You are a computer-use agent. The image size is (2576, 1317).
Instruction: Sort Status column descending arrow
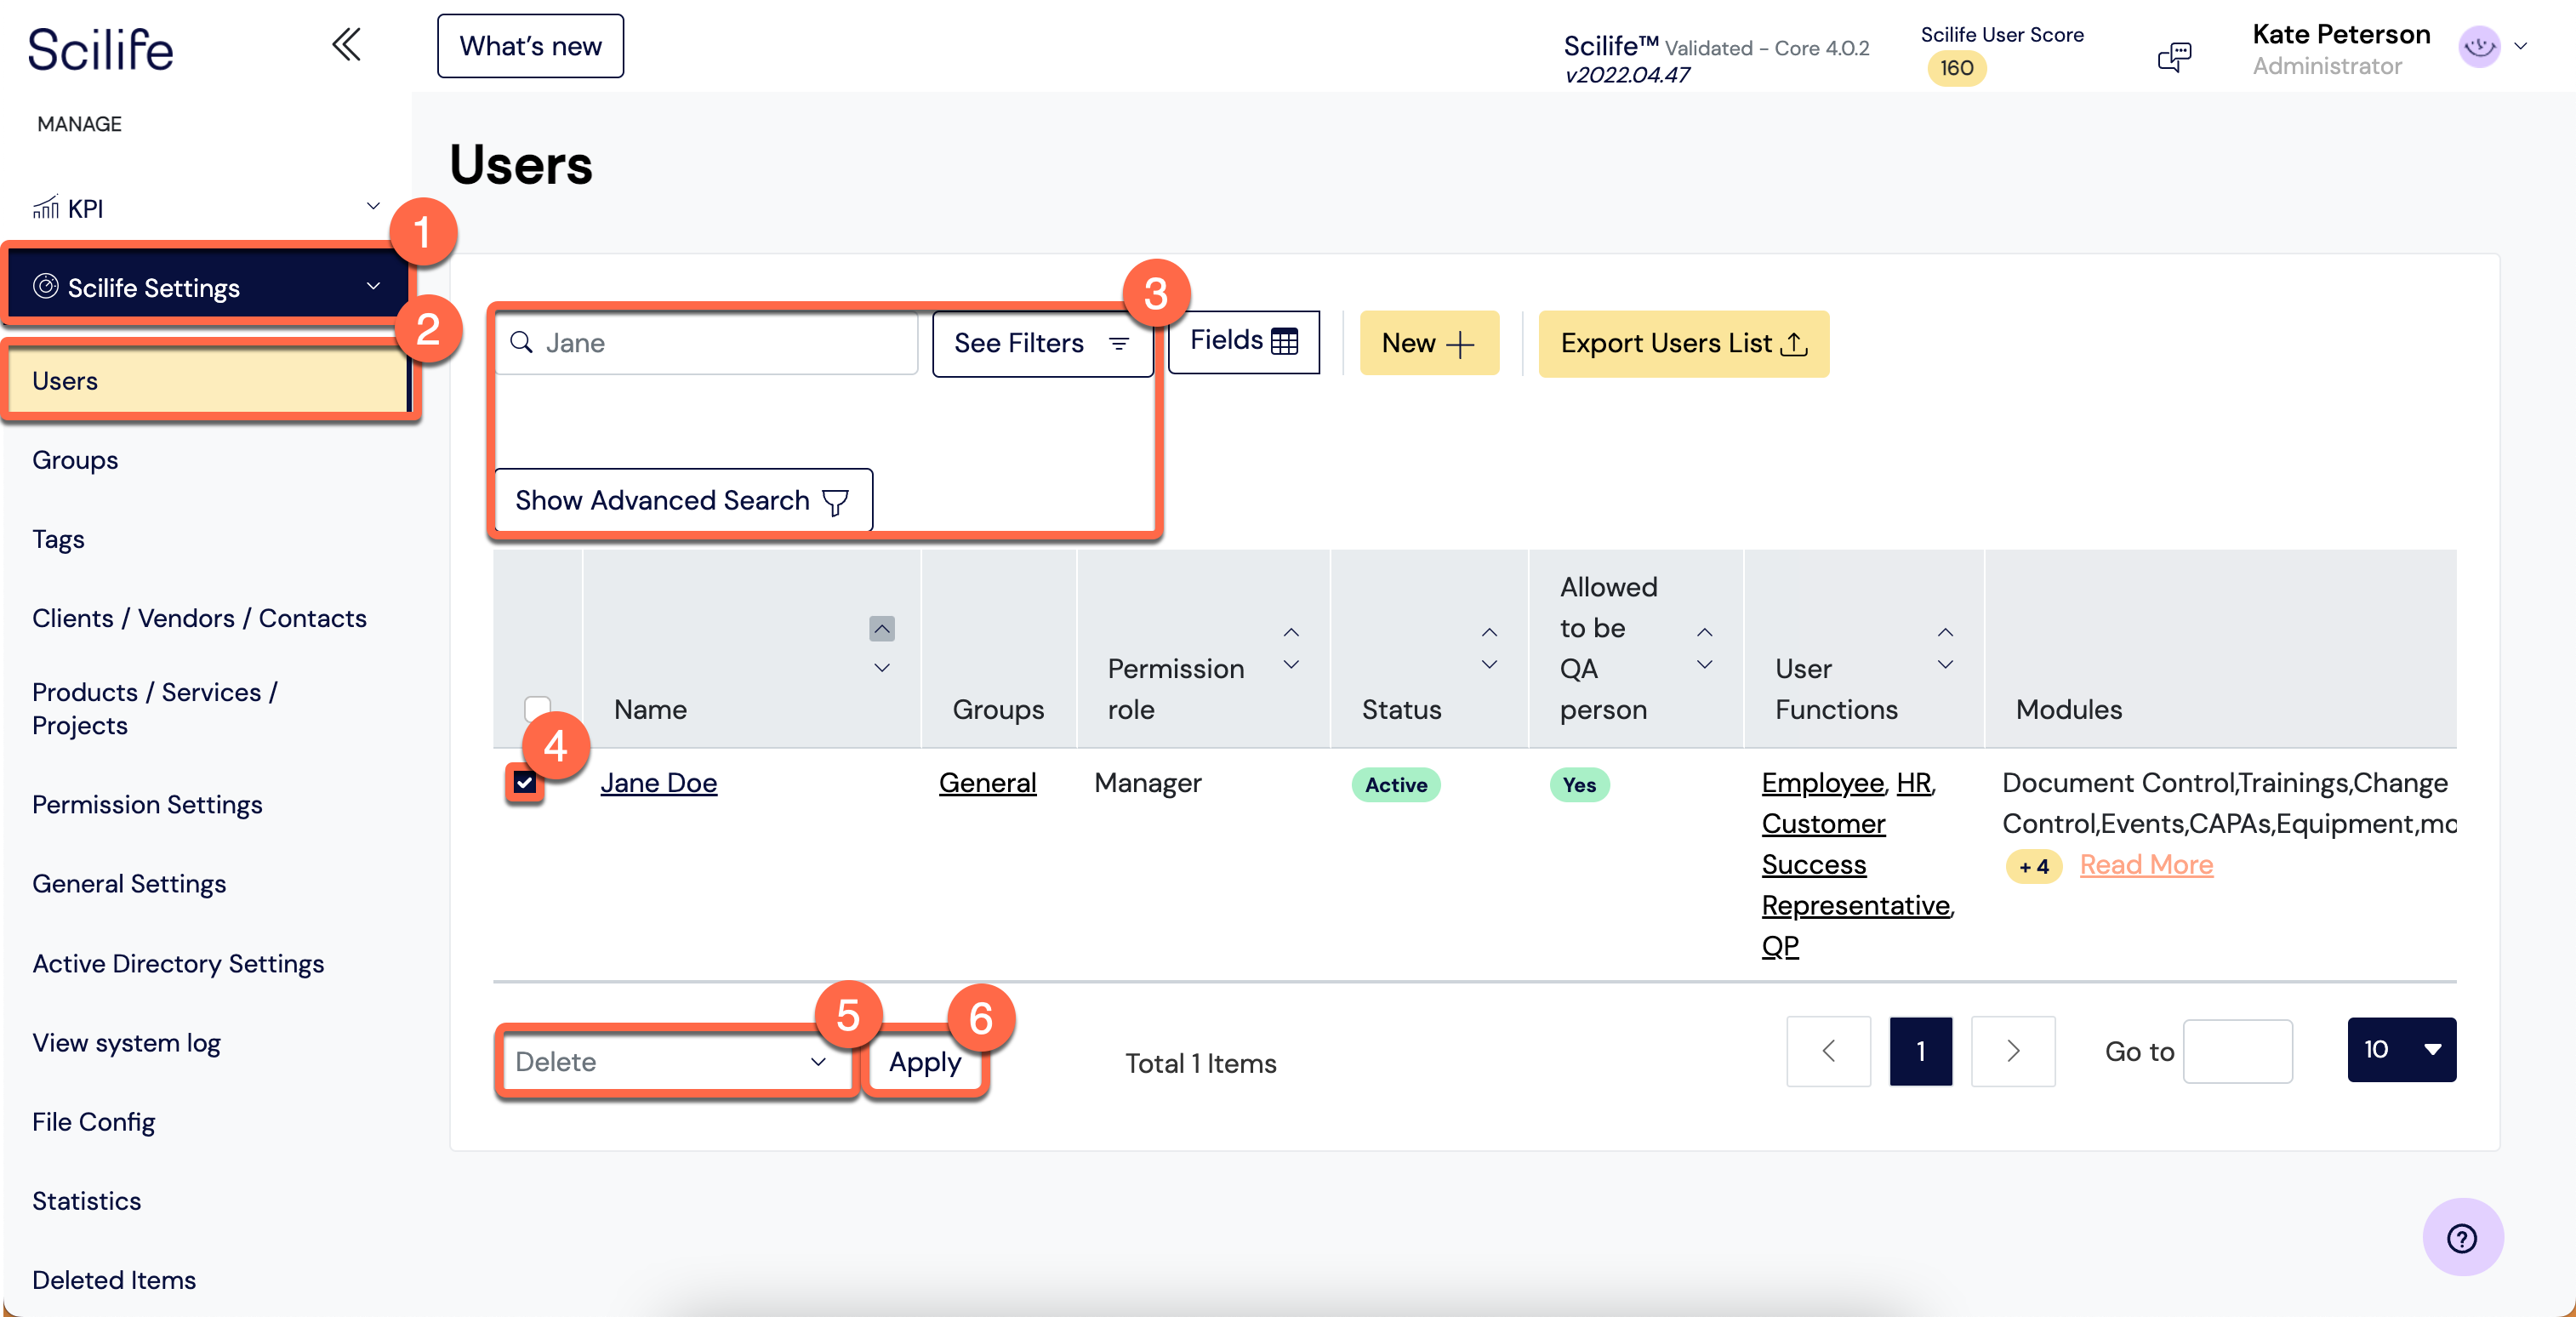(x=1489, y=665)
